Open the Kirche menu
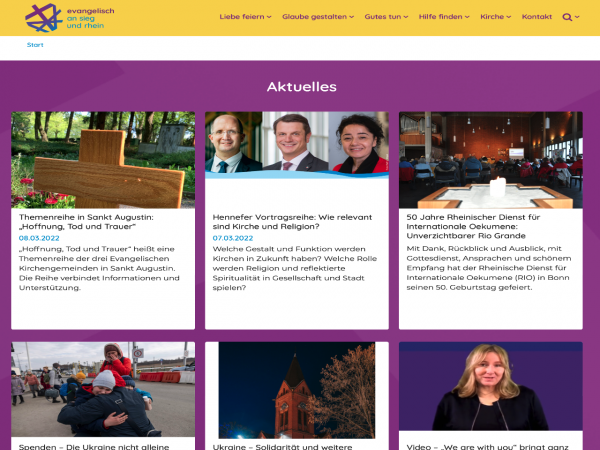The height and width of the screenshot is (450, 600). [x=496, y=17]
